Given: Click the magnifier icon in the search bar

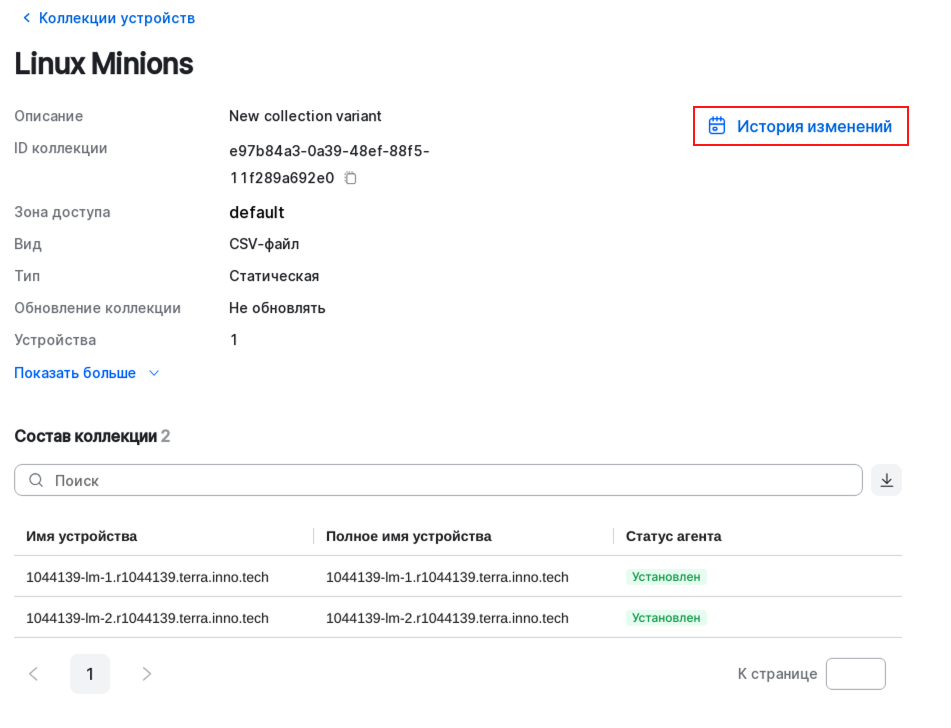Looking at the screenshot, I should (35, 480).
